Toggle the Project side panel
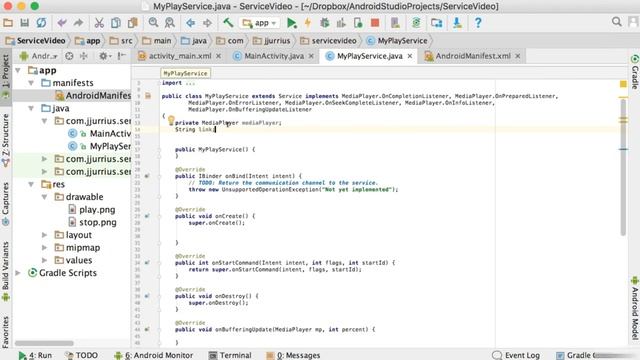The image size is (640, 360). [x=6, y=76]
